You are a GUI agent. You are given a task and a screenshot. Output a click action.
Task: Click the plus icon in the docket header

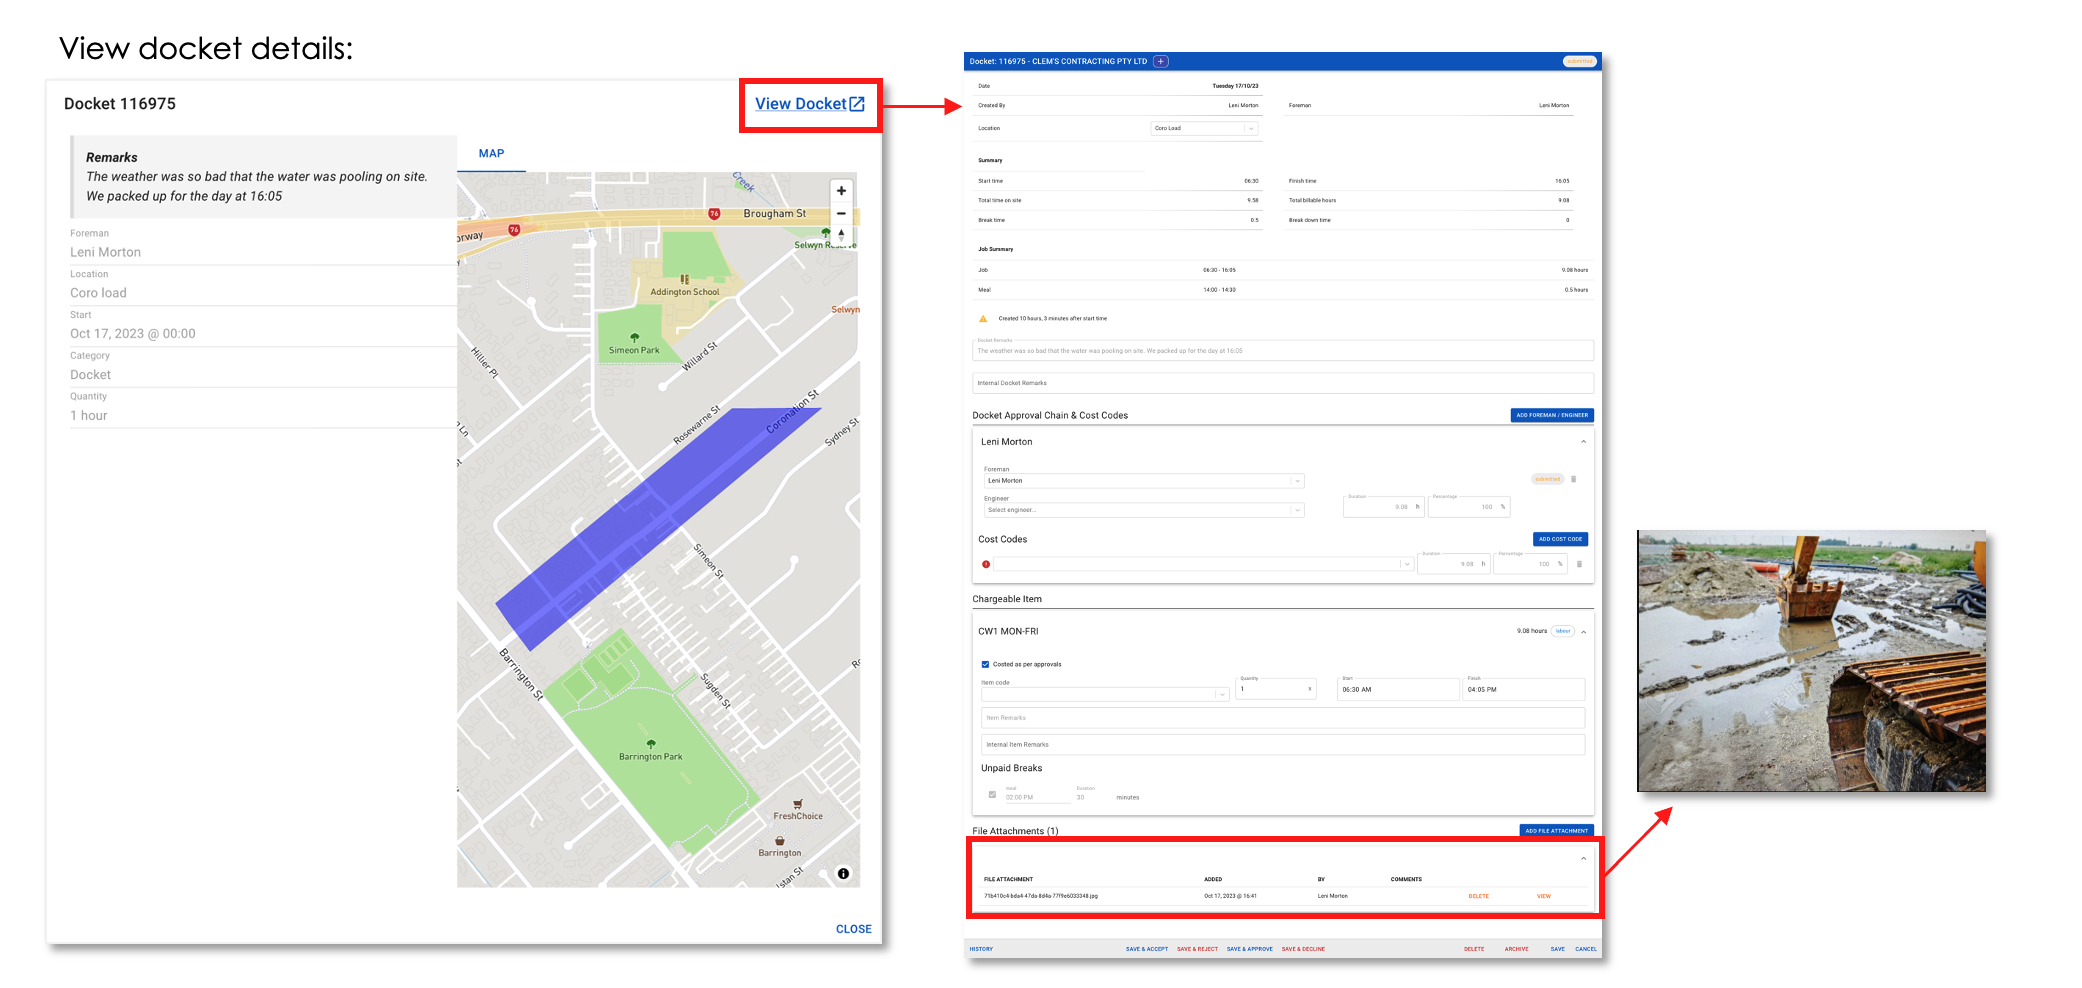[1160, 60]
